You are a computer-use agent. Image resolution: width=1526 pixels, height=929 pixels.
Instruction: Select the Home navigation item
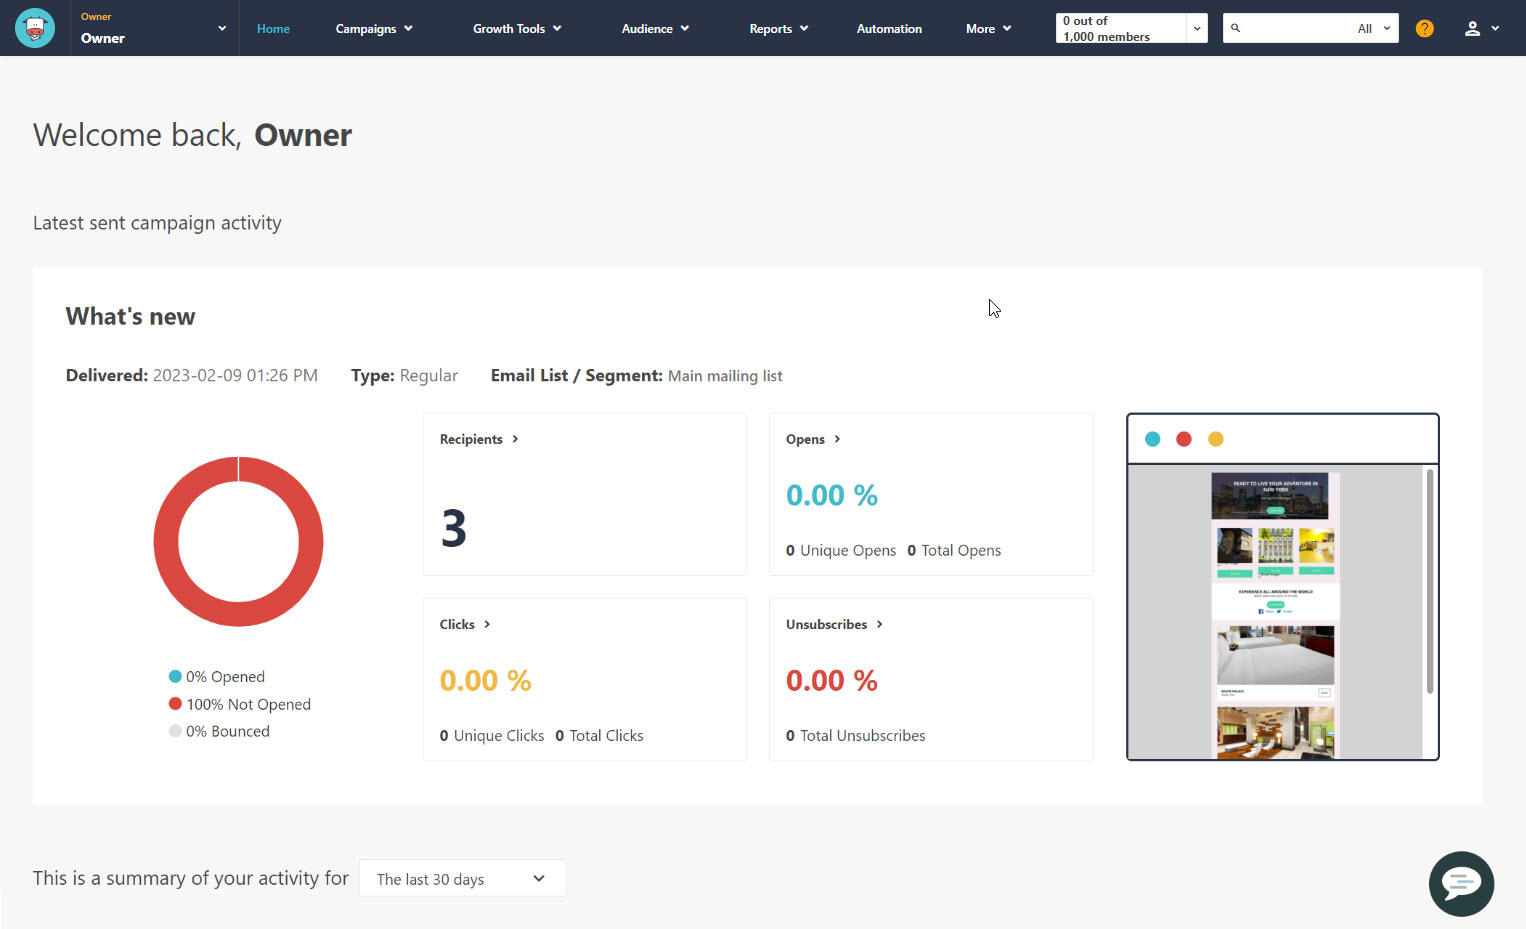(x=273, y=28)
